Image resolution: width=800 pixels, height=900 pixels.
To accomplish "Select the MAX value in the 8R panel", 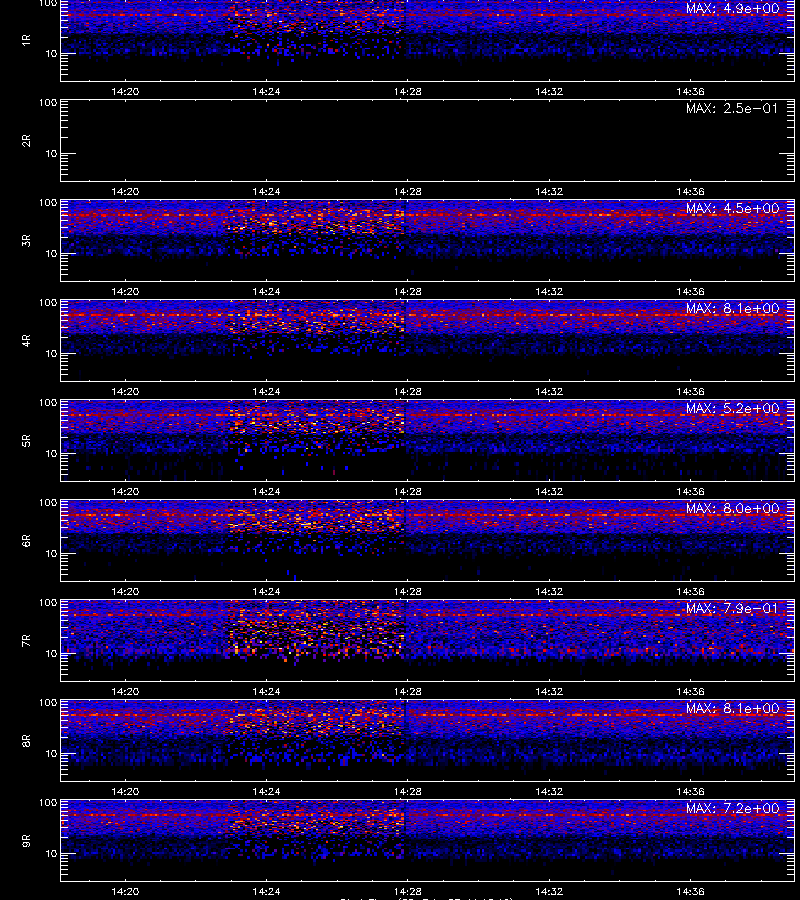I will click(x=732, y=708).
